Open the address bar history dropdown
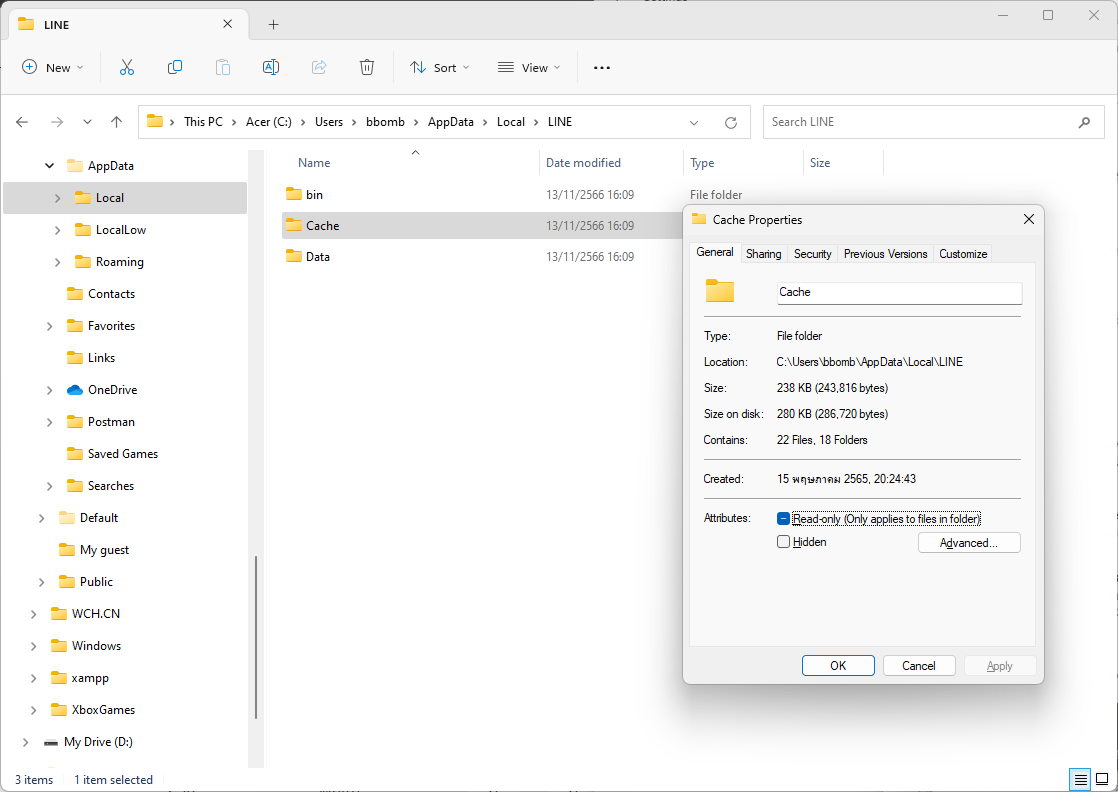1118x792 pixels. click(x=694, y=122)
